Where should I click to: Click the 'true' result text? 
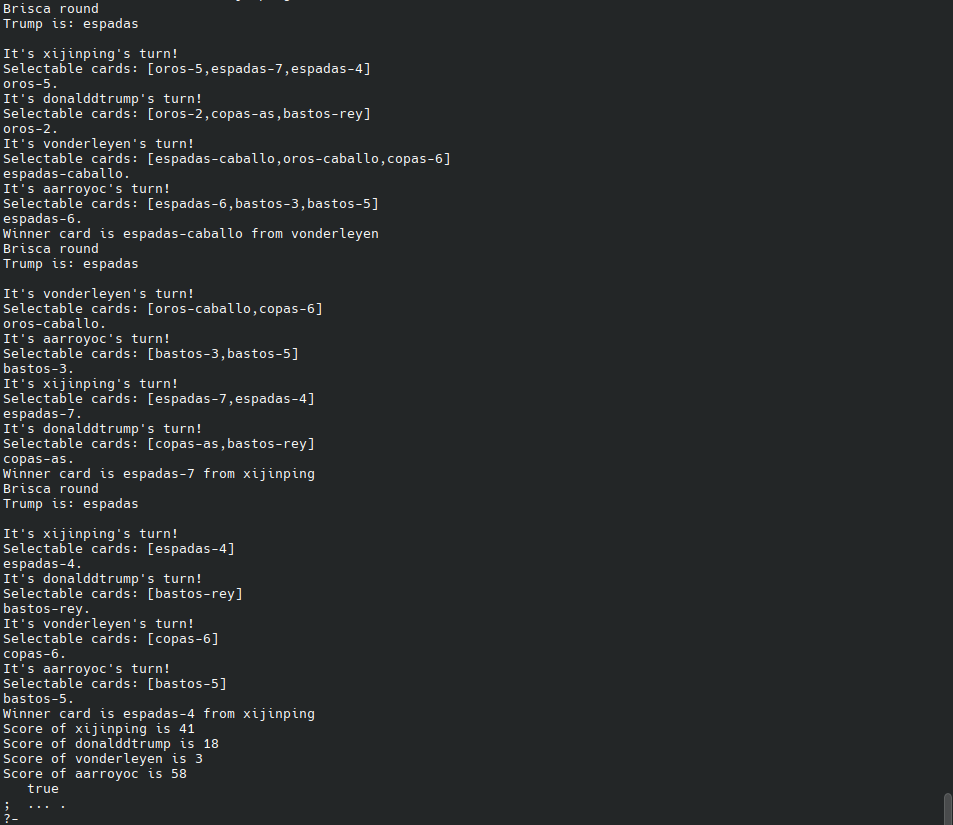(x=43, y=789)
